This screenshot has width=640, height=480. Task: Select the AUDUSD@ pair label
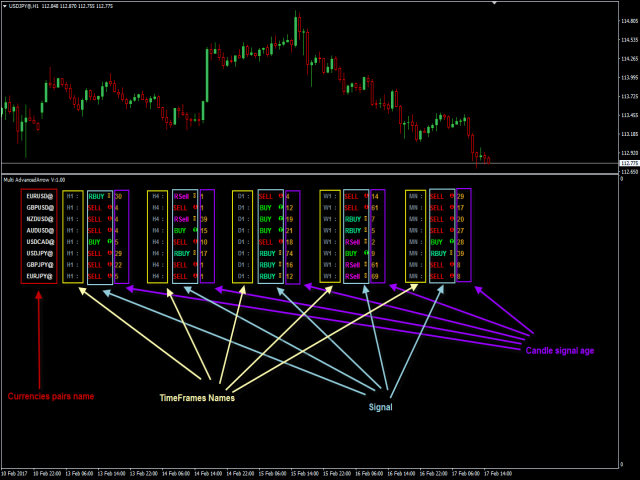[40, 231]
